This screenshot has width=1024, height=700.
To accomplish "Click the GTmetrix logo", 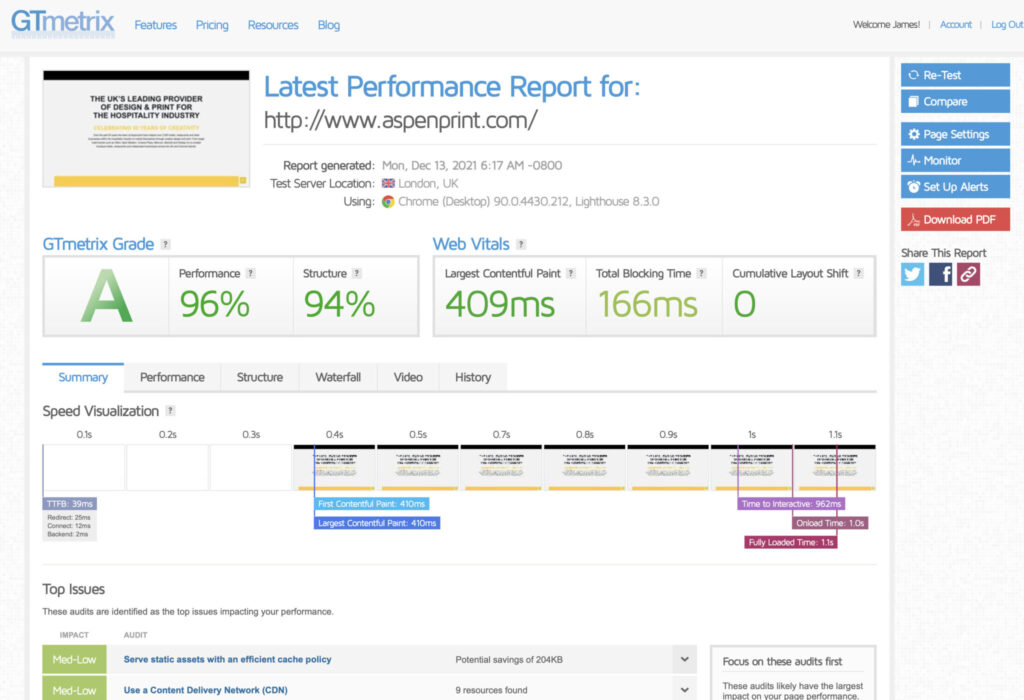I will [62, 24].
